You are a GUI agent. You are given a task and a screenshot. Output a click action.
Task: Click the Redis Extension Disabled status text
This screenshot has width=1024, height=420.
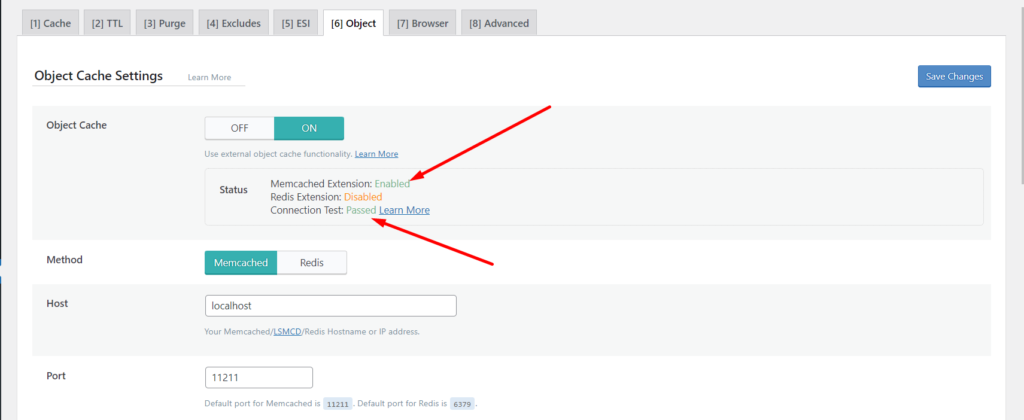pos(362,197)
